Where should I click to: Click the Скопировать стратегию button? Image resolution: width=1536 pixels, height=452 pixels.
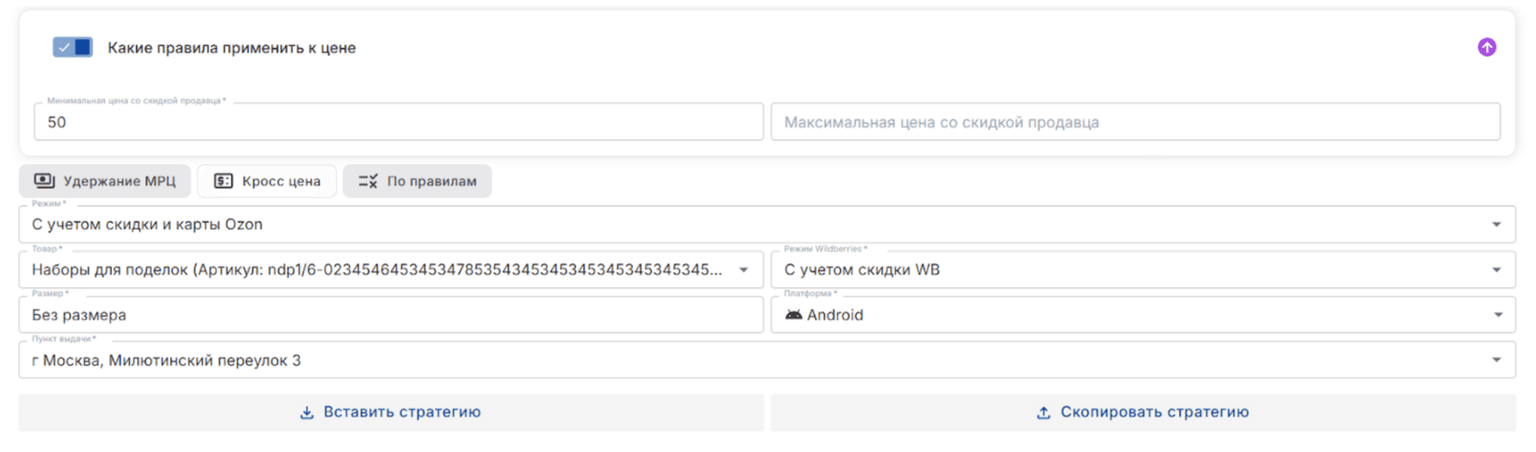coord(1143,412)
